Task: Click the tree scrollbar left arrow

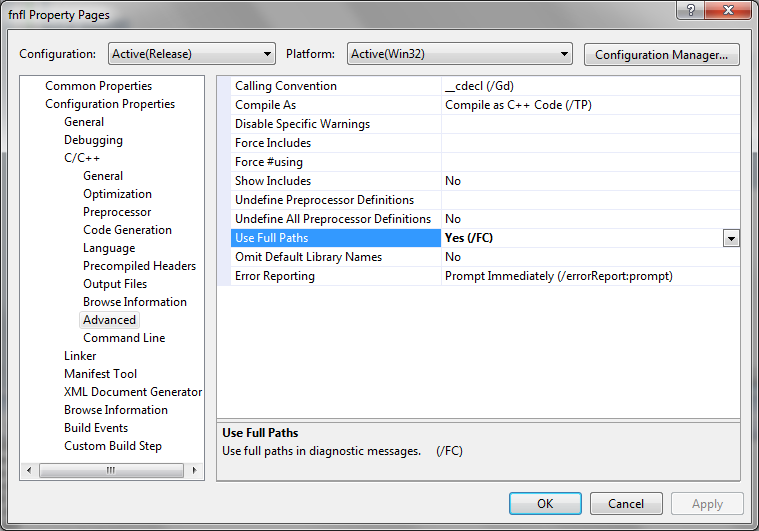Action: pyautogui.click(x=29, y=470)
